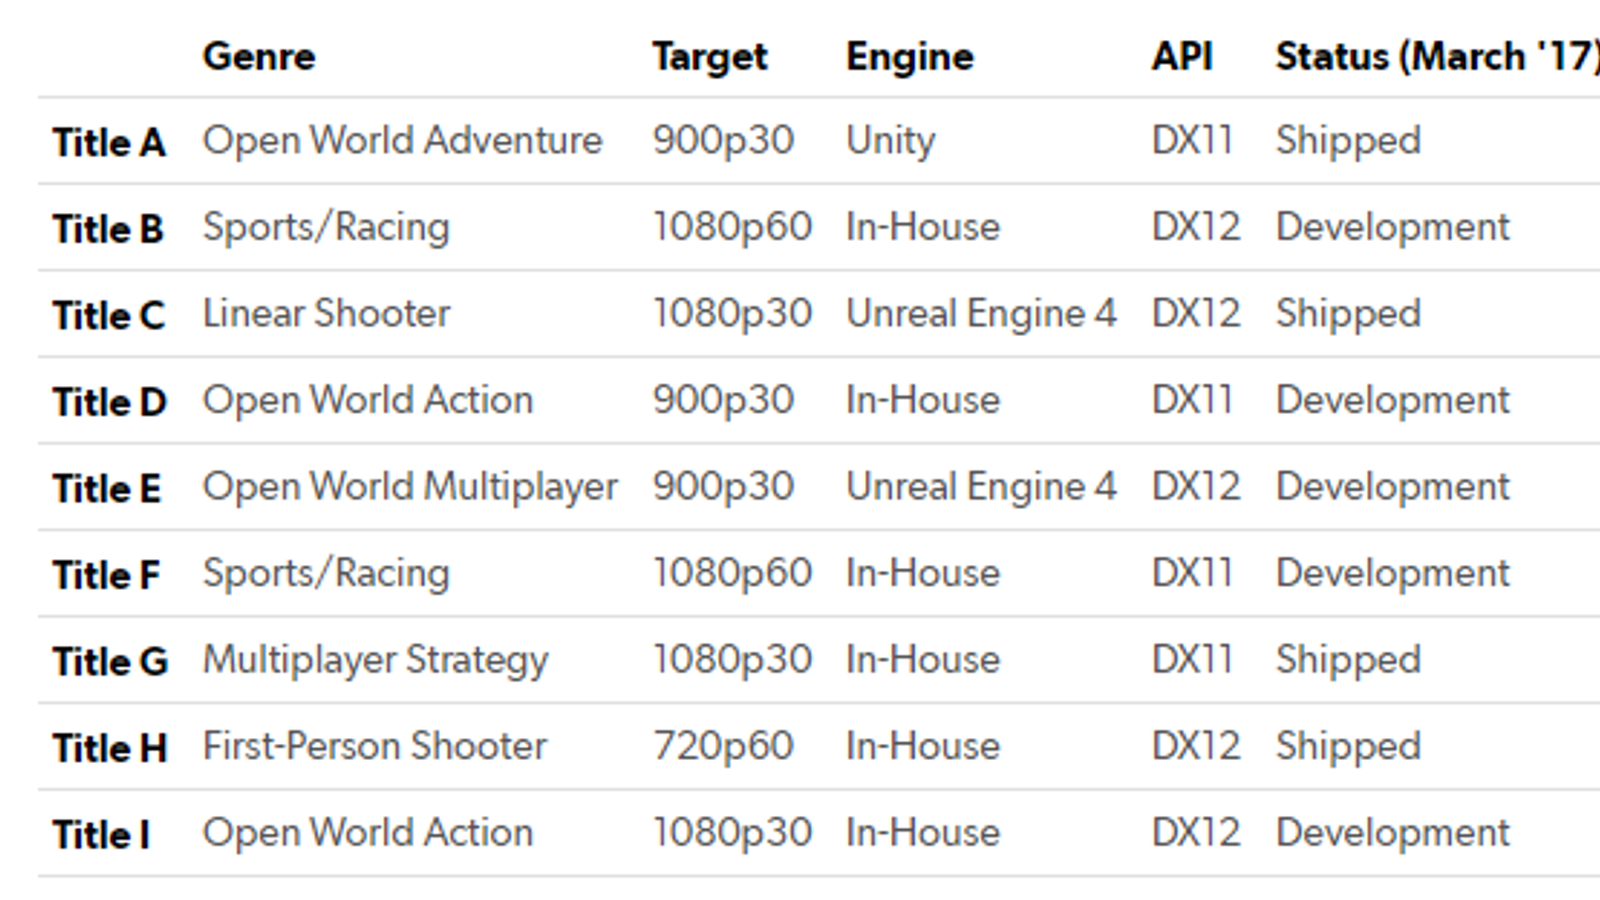Click the First-Person Shooter genre cell
Screen dimensions: 1600x900
pos(374,746)
